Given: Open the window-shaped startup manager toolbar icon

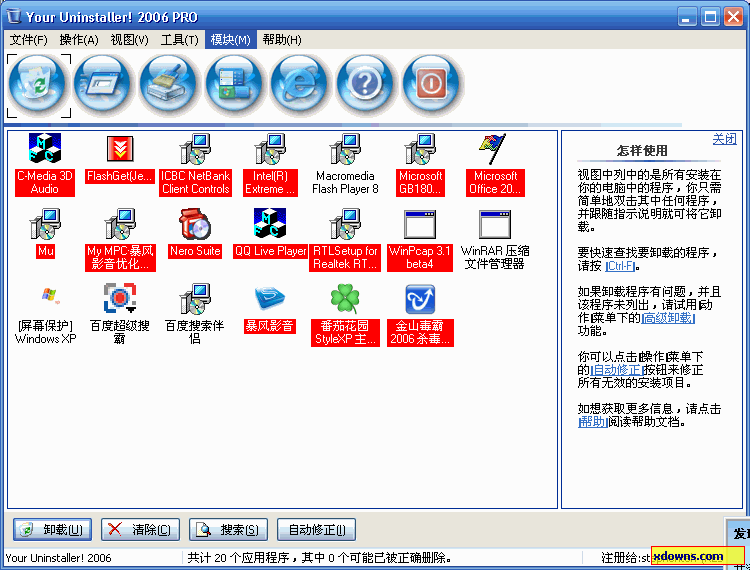Looking at the screenshot, I should (x=102, y=86).
